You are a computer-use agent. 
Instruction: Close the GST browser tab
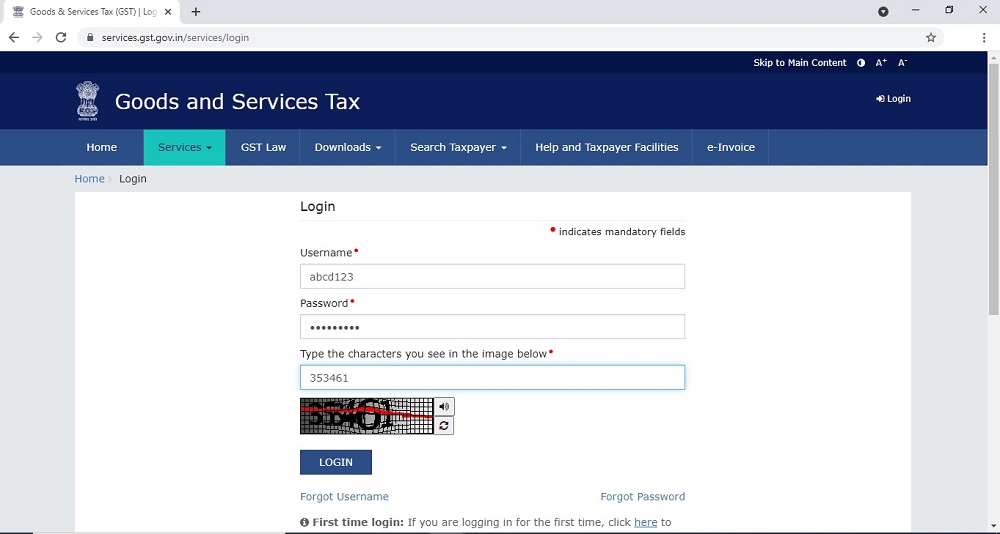168,11
